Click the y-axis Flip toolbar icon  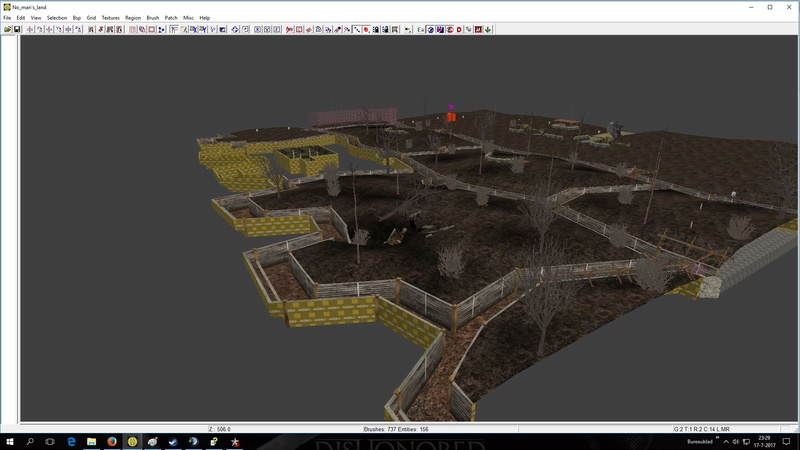[x=49, y=29]
